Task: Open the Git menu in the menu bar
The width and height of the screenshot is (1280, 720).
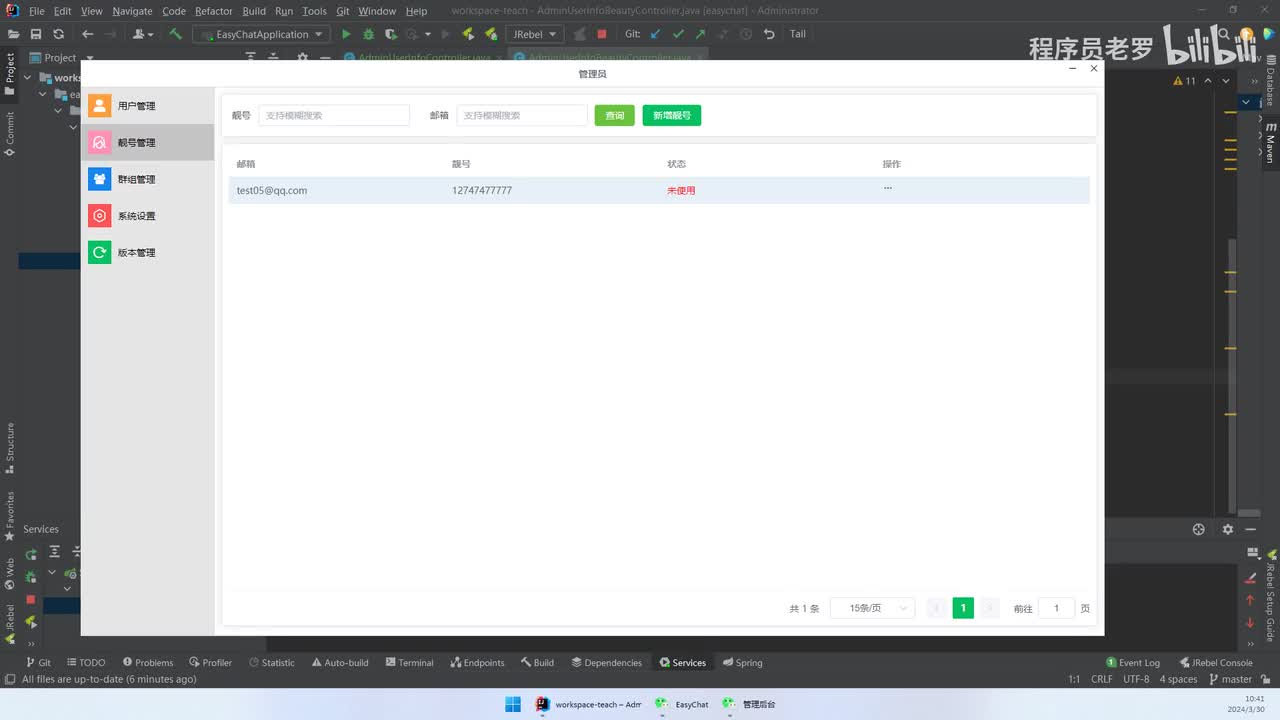Action: pyautogui.click(x=343, y=11)
